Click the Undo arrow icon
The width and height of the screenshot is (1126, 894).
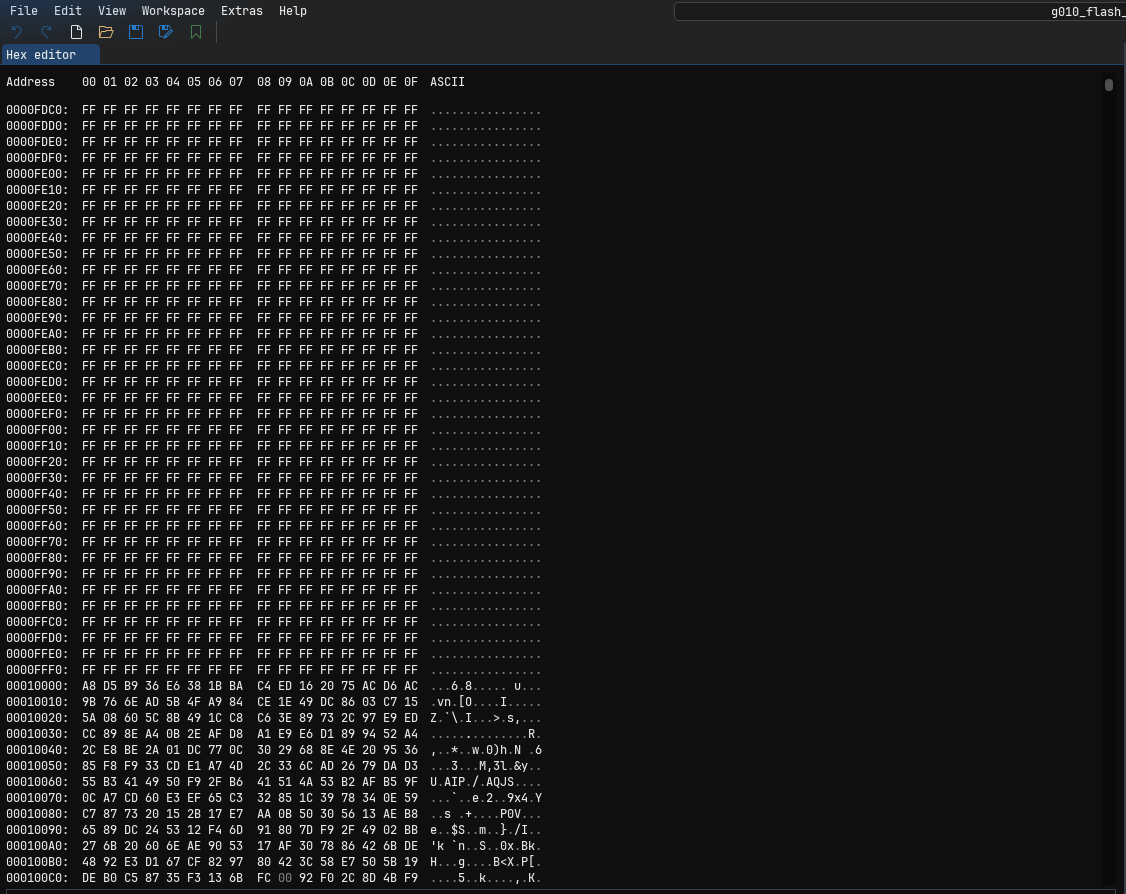pyautogui.click(x=16, y=32)
